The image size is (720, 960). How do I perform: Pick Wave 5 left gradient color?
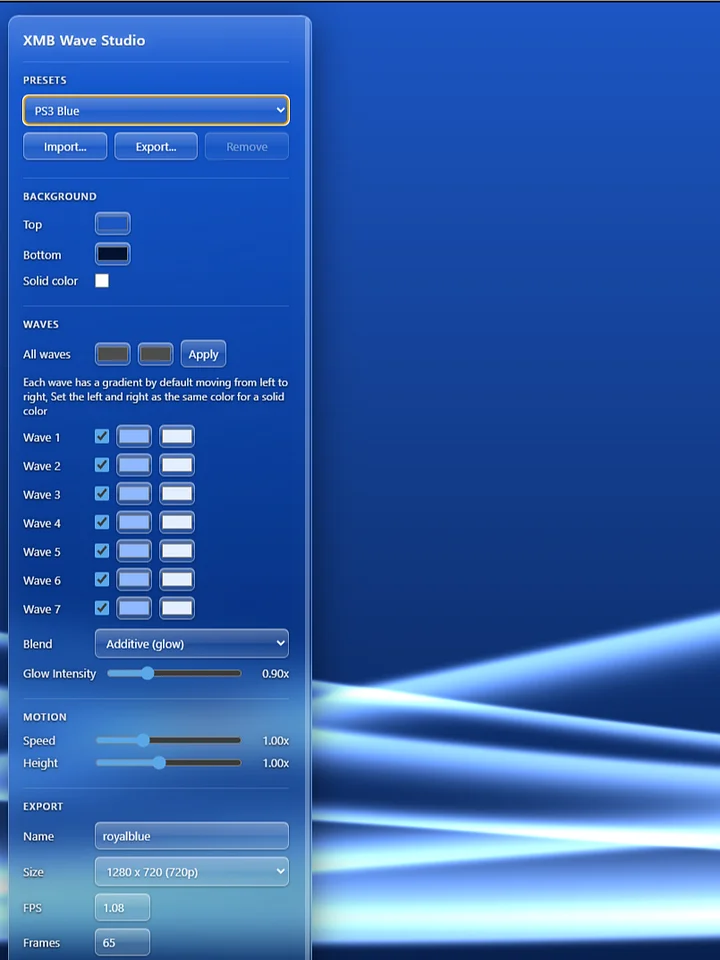coord(134,551)
